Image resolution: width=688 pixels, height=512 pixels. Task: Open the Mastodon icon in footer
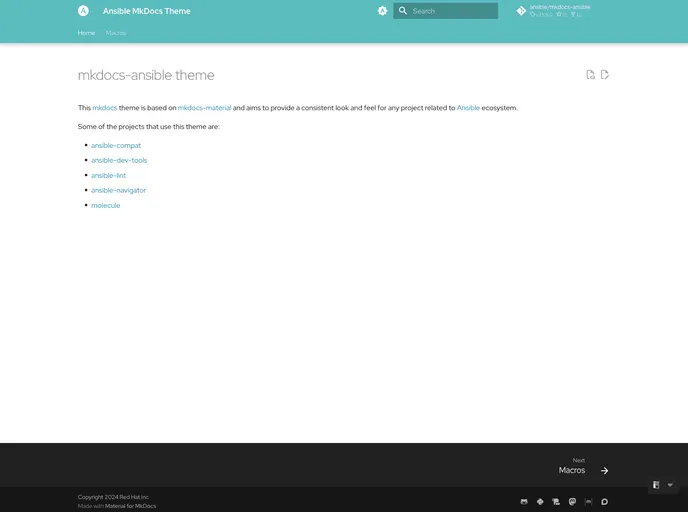point(572,501)
